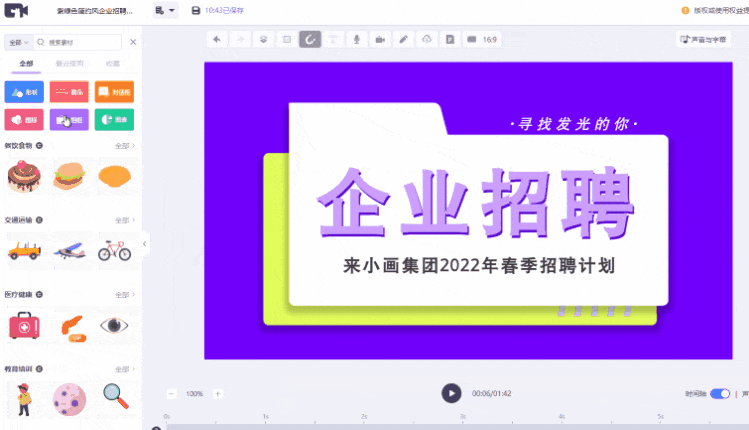Click the round icon beside 教育培训 heading
This screenshot has height=430, width=749.
[39, 369]
